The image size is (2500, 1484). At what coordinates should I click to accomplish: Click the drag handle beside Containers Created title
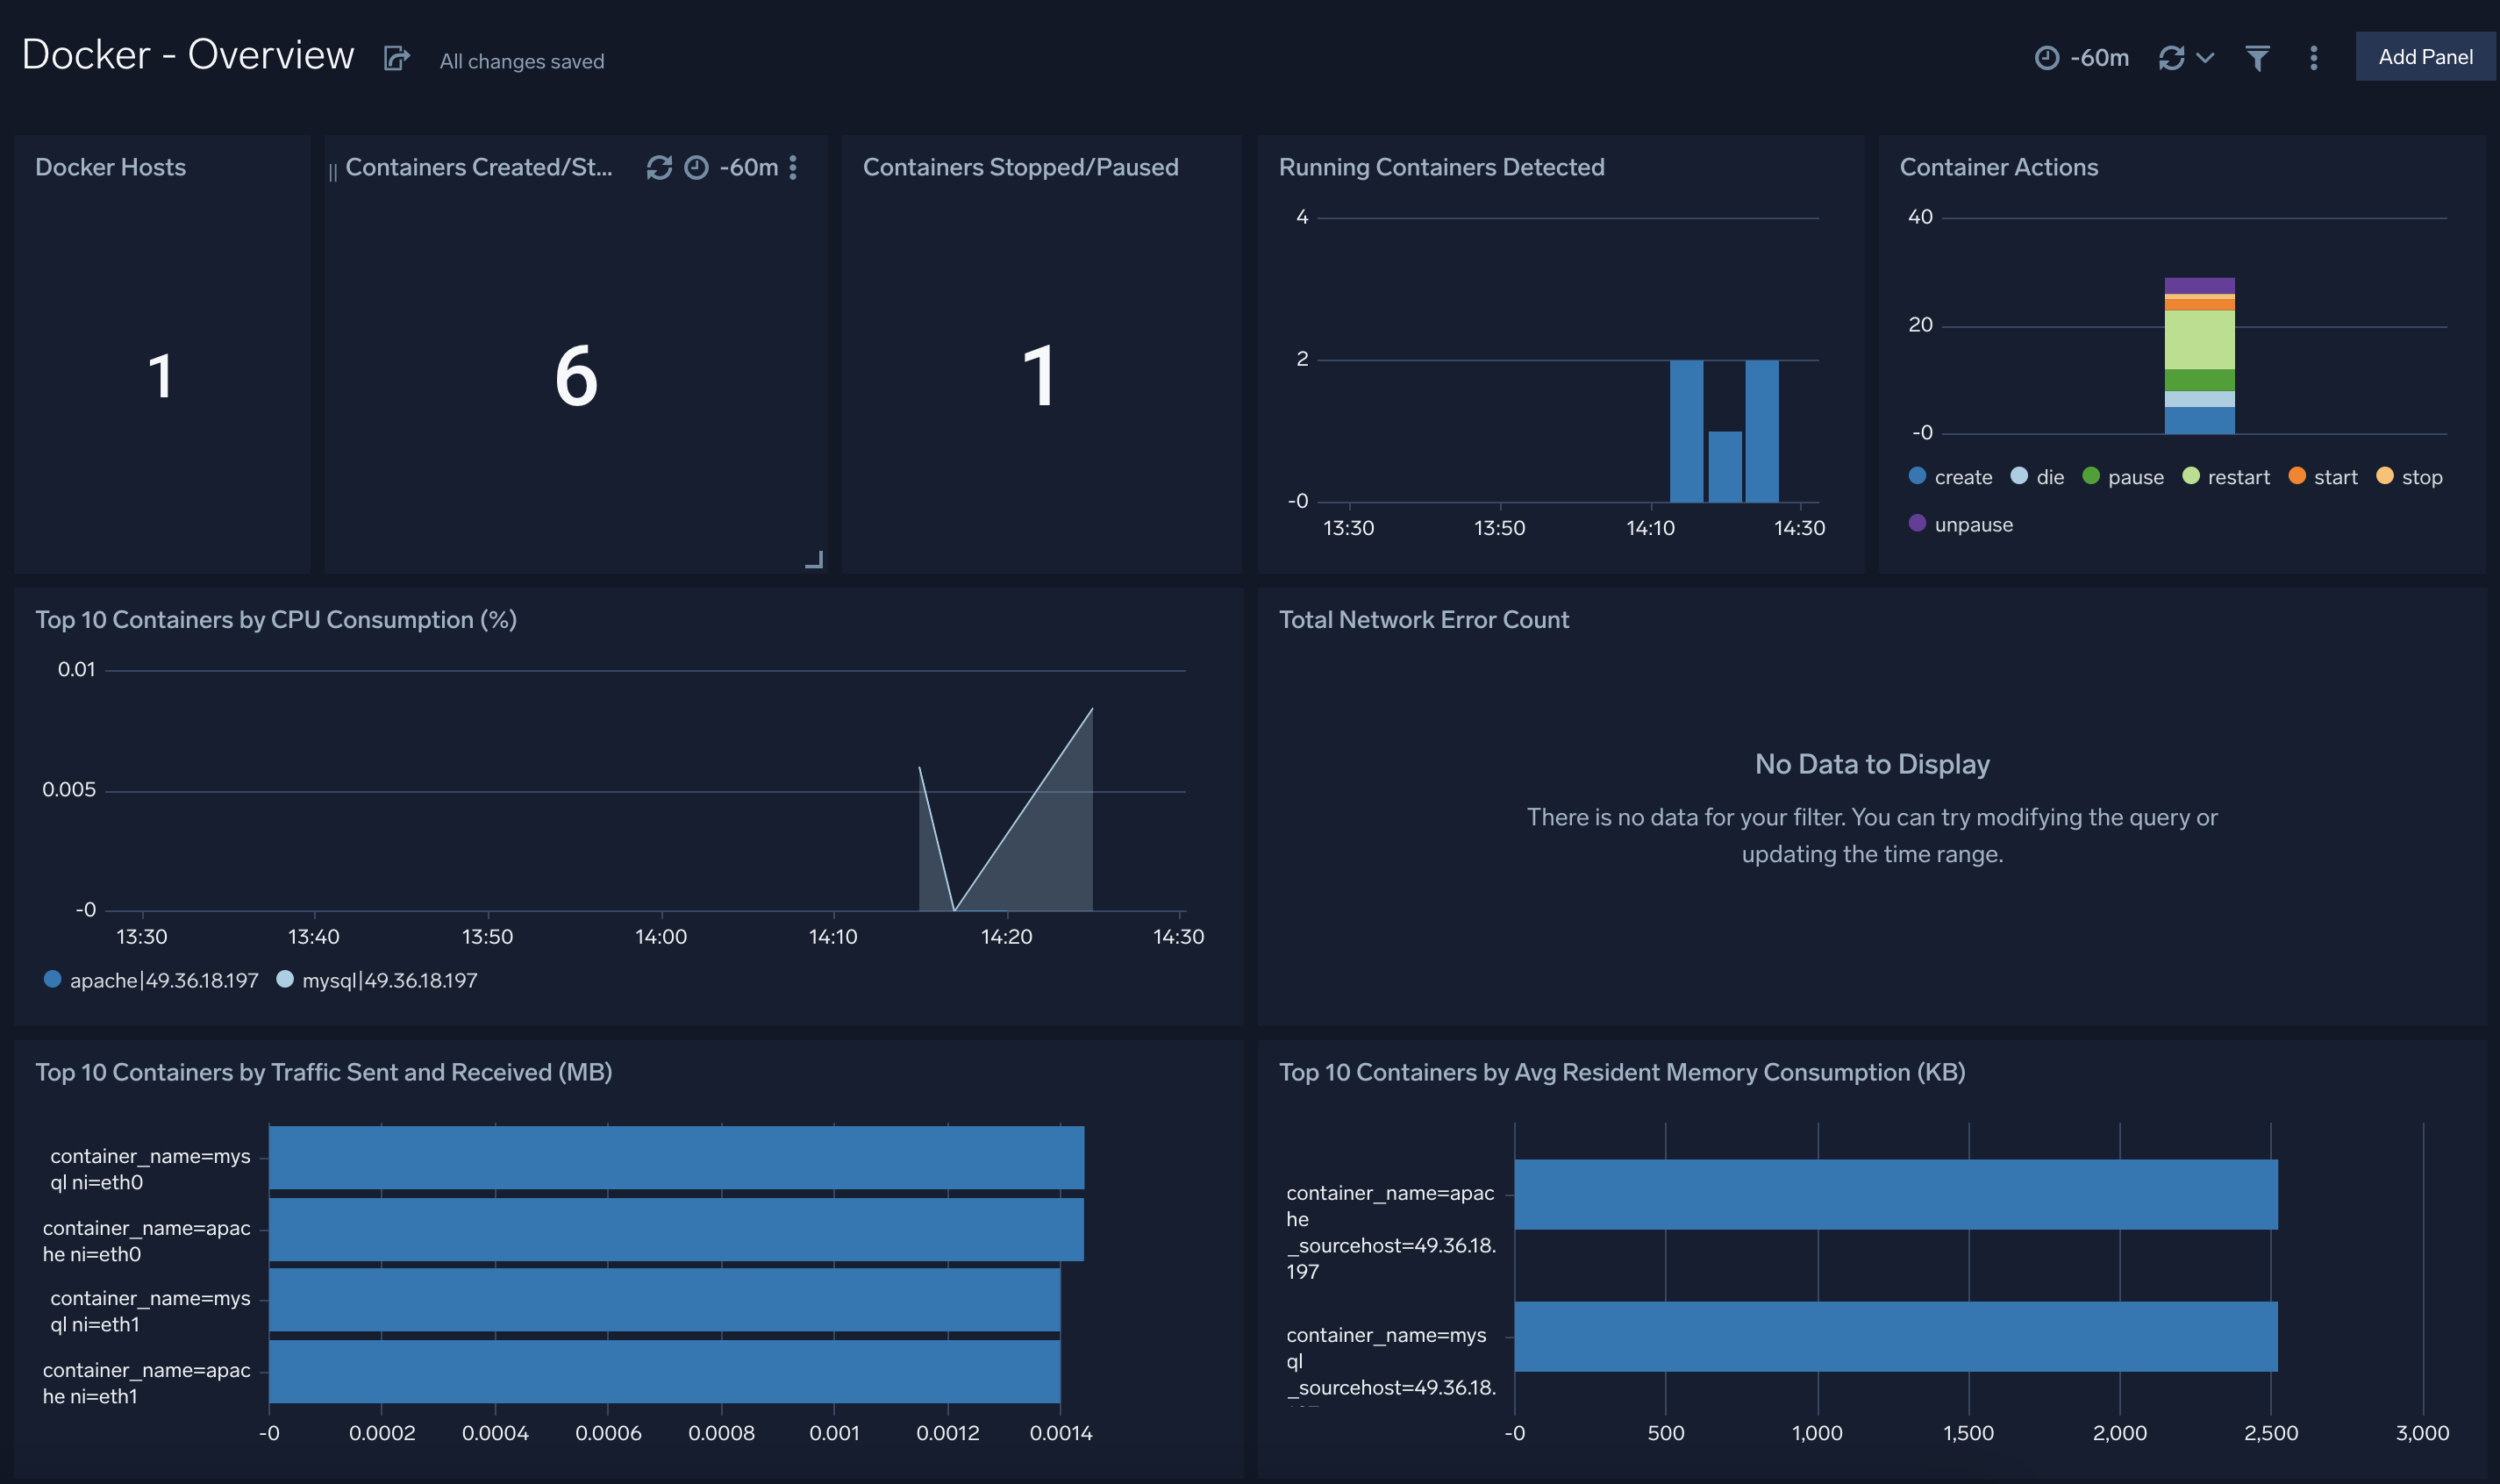[333, 168]
